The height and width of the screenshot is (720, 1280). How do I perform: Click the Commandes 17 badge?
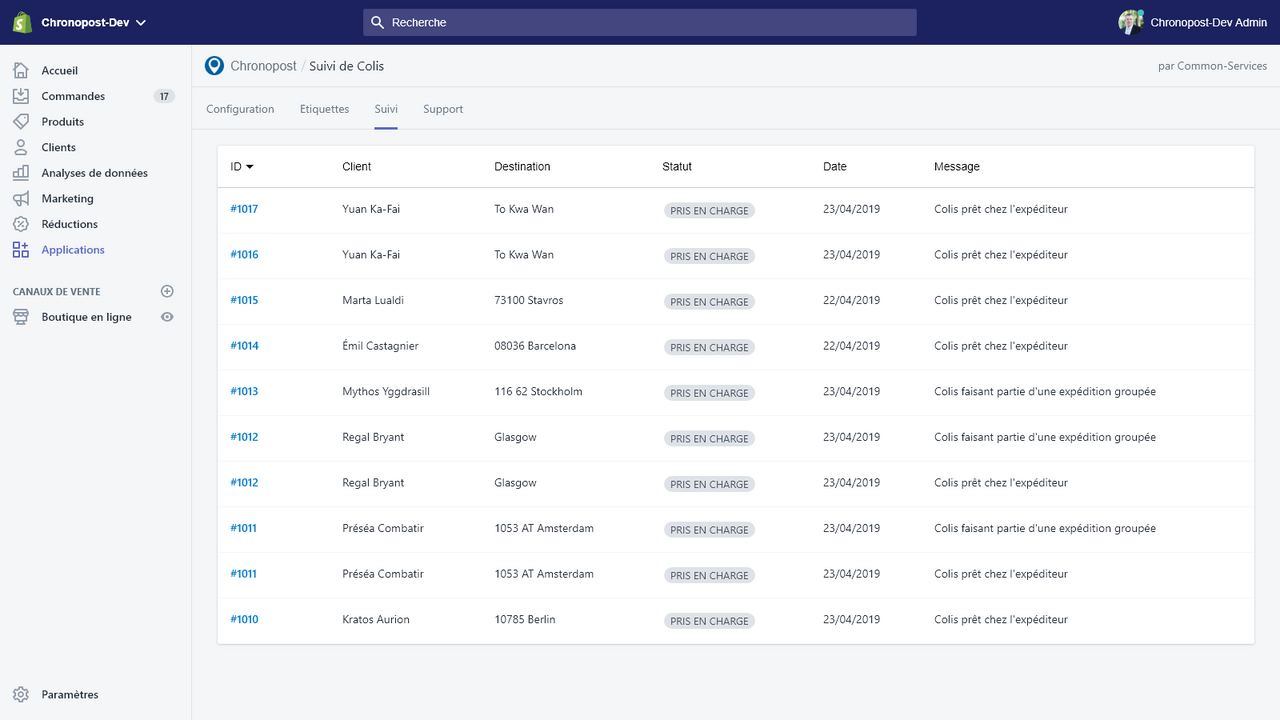[x=164, y=96]
